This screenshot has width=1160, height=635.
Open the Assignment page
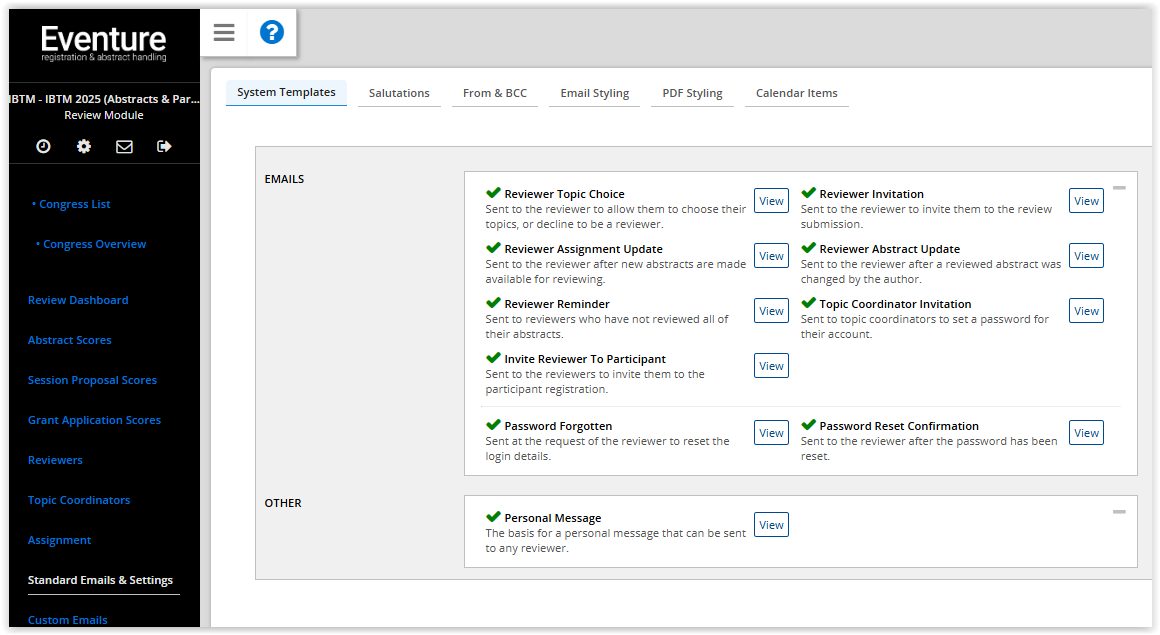tap(59, 540)
